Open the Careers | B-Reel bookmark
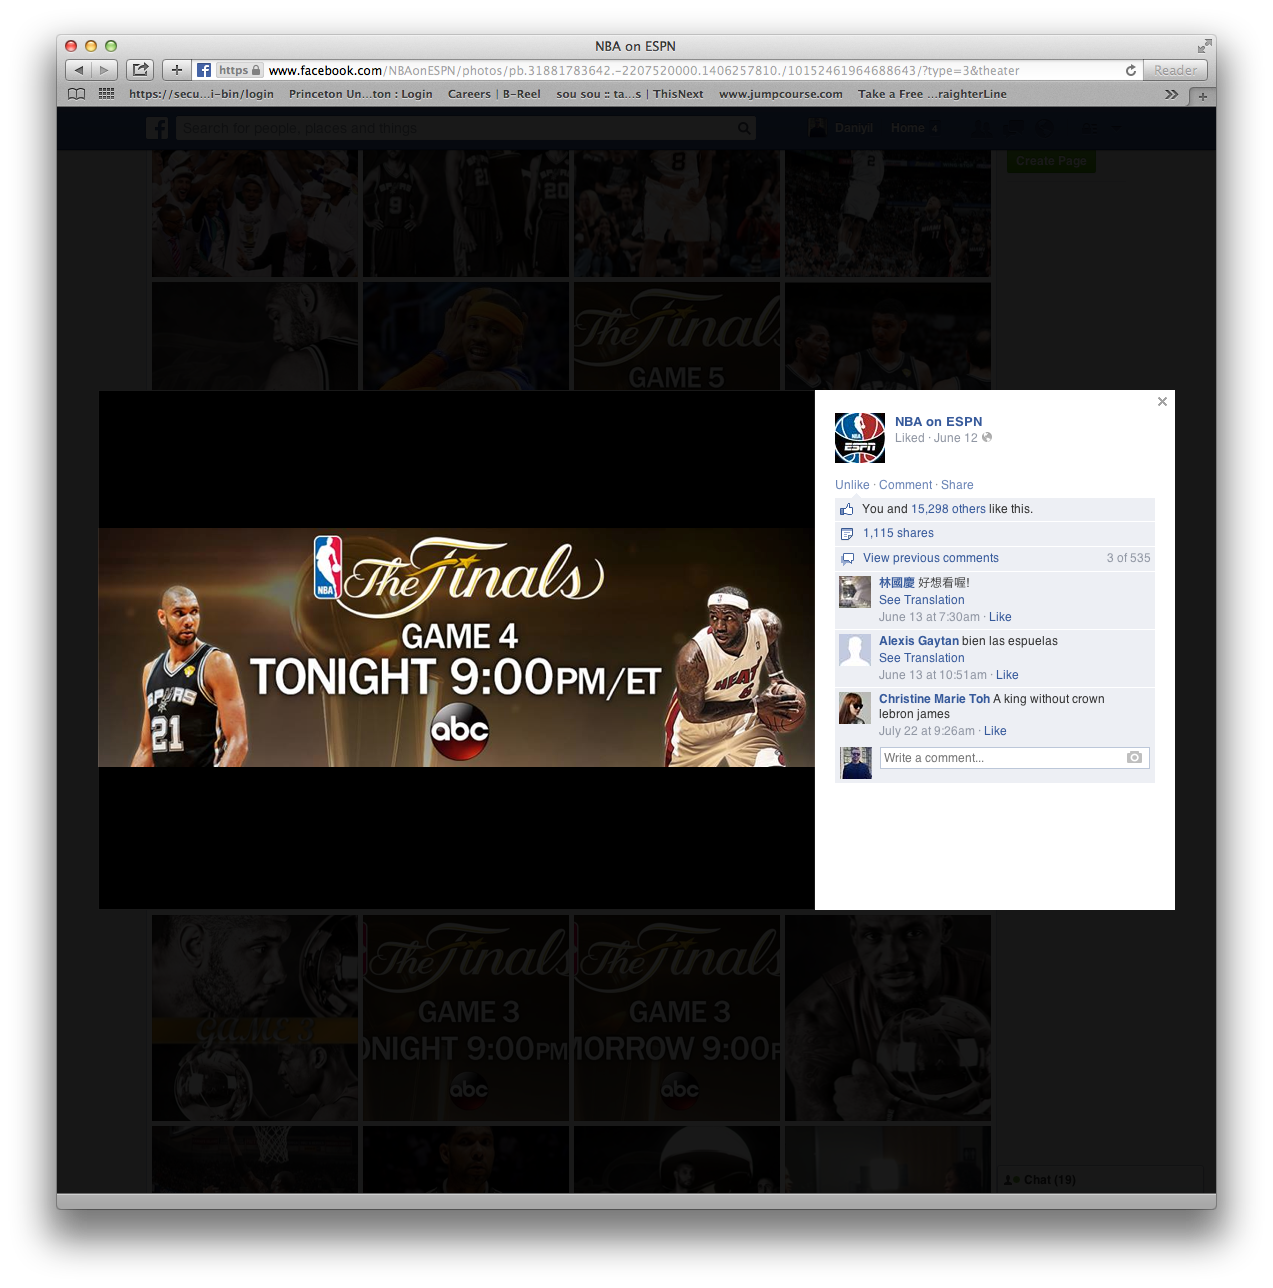 (x=494, y=94)
